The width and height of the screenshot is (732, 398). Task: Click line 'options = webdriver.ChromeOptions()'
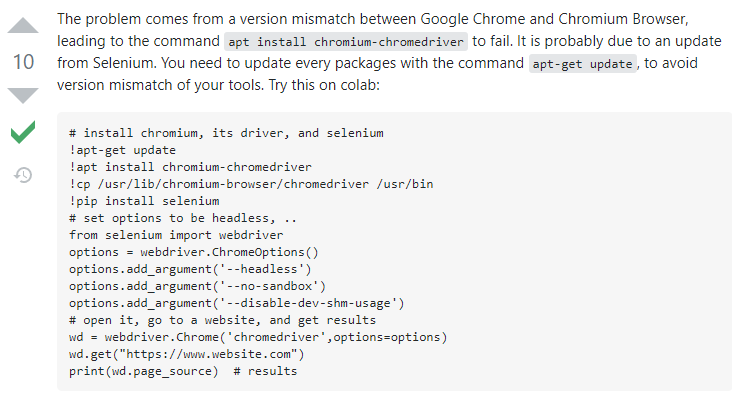pos(194,252)
